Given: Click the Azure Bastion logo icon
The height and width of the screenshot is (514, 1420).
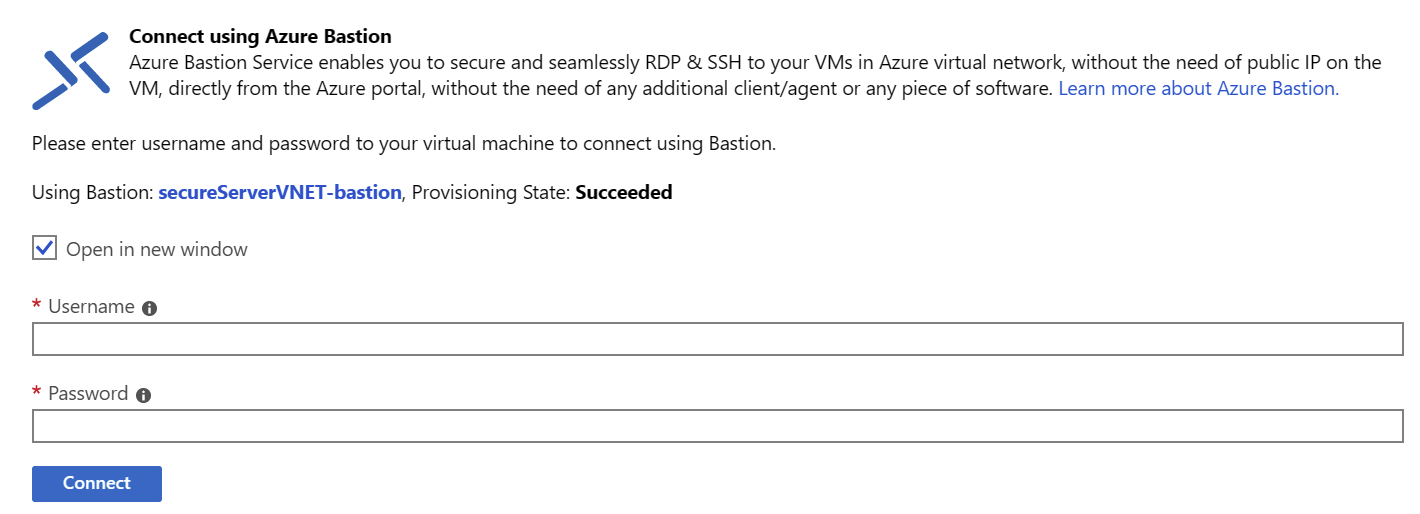Looking at the screenshot, I should 70,70.
